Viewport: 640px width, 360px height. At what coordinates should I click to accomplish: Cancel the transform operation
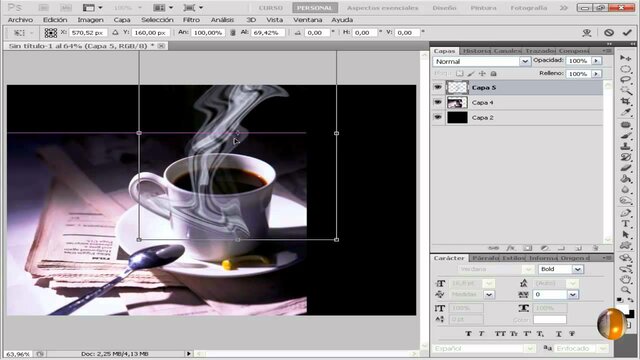coord(609,32)
